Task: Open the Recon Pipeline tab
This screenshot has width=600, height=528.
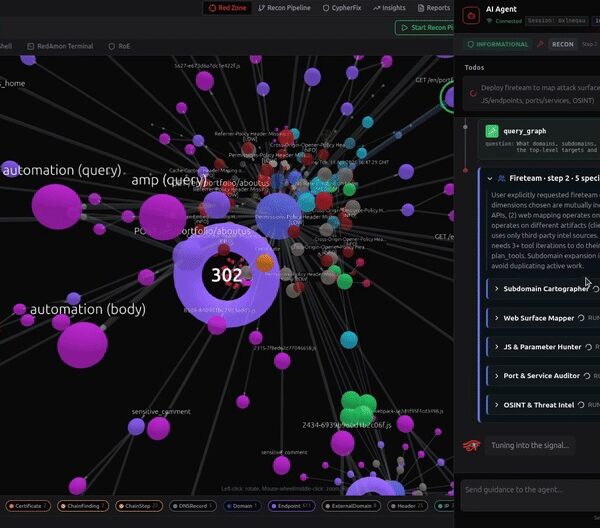Action: click(x=284, y=8)
